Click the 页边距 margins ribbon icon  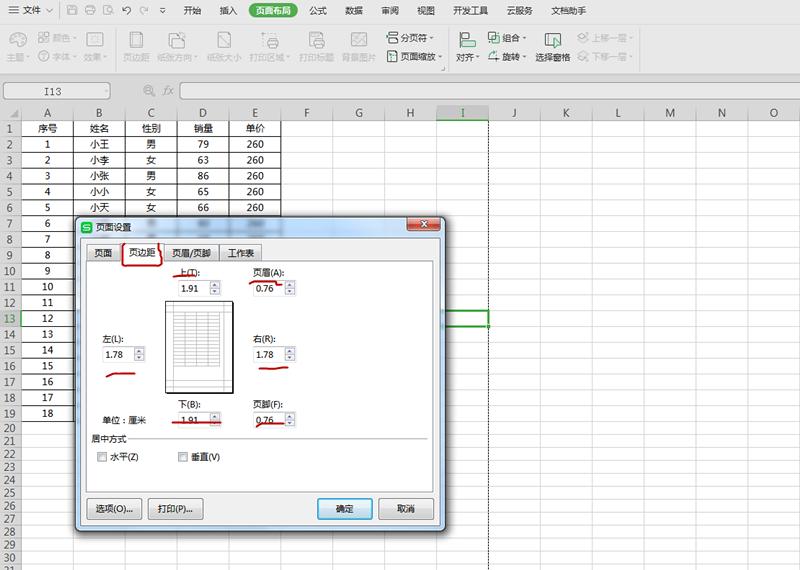pyautogui.click(x=136, y=40)
